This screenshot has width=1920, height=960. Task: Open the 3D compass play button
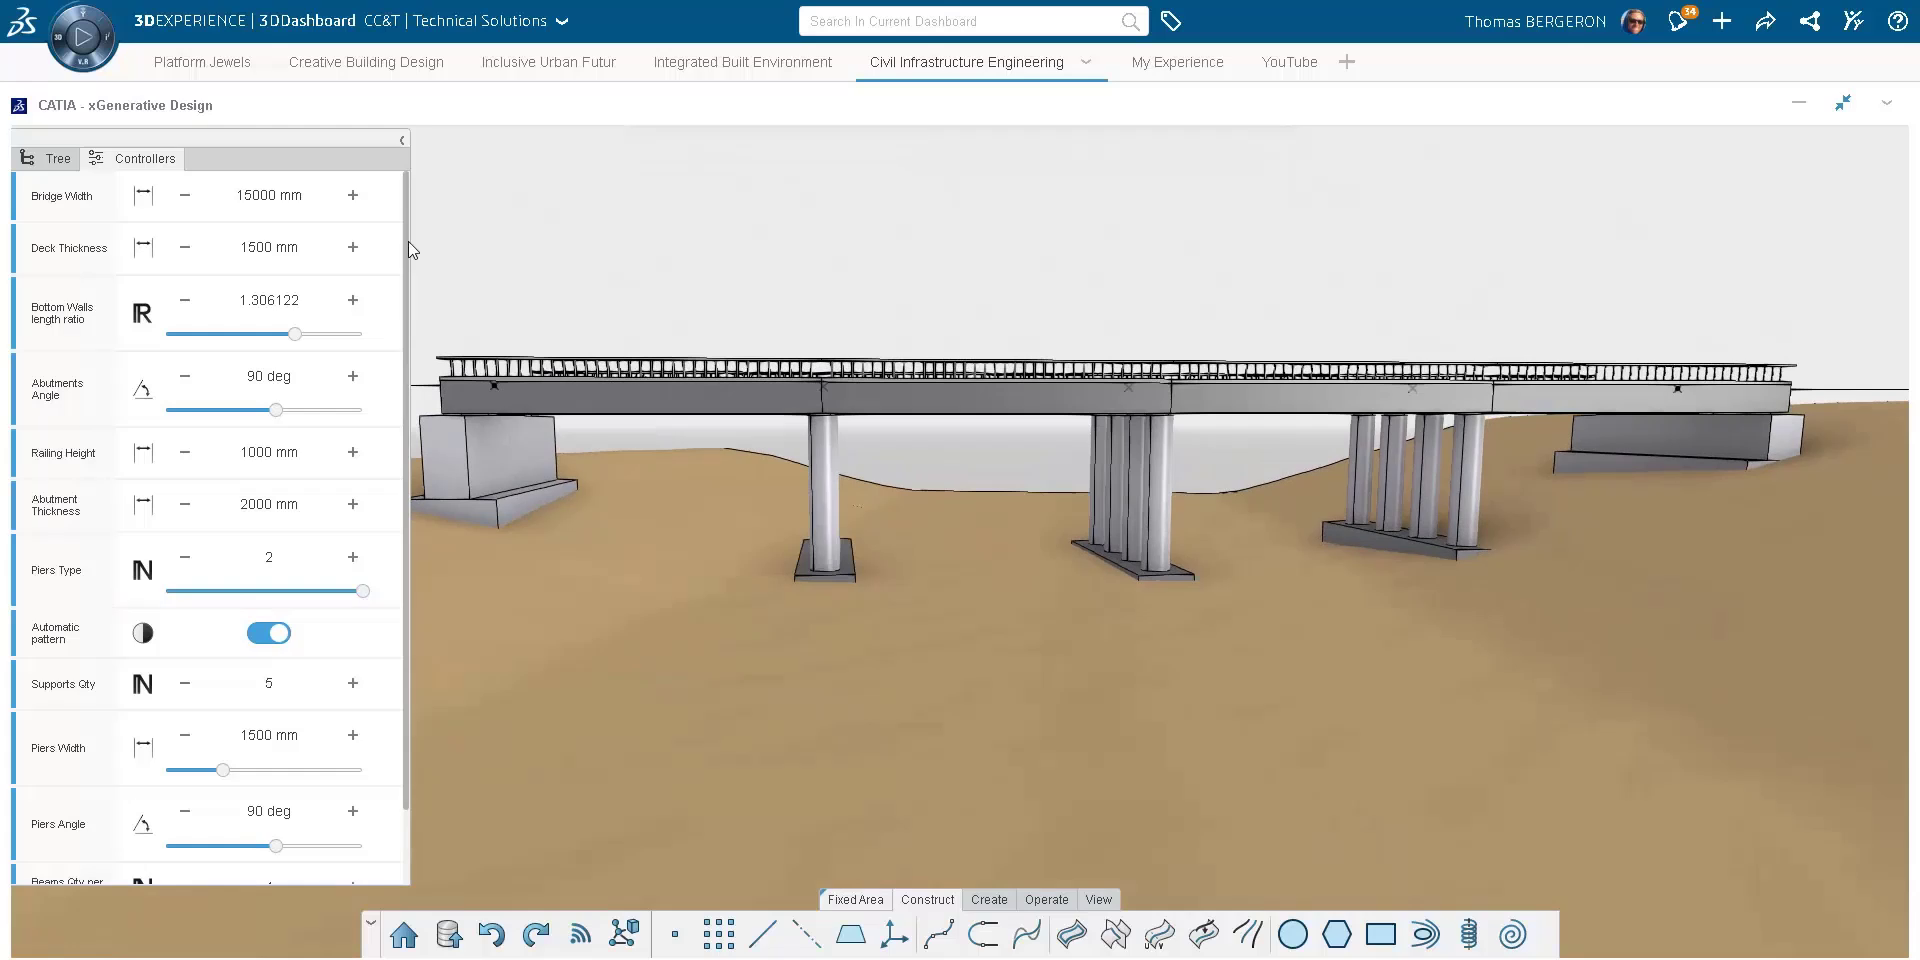point(83,37)
